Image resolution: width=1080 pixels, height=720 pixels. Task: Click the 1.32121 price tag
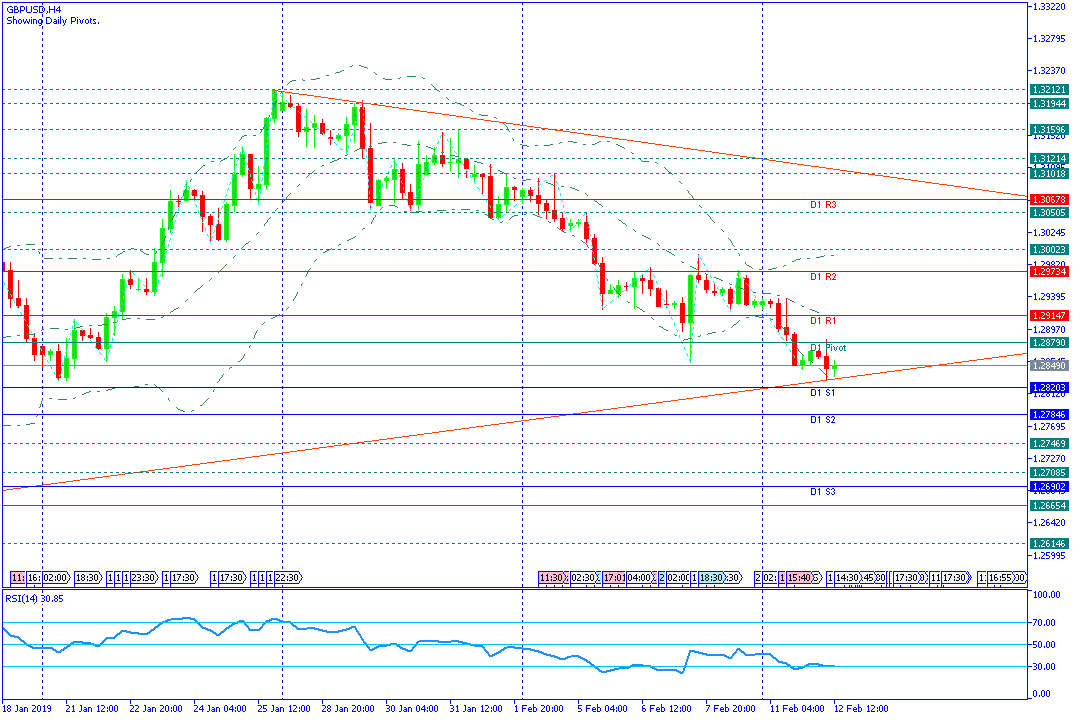[1049, 90]
